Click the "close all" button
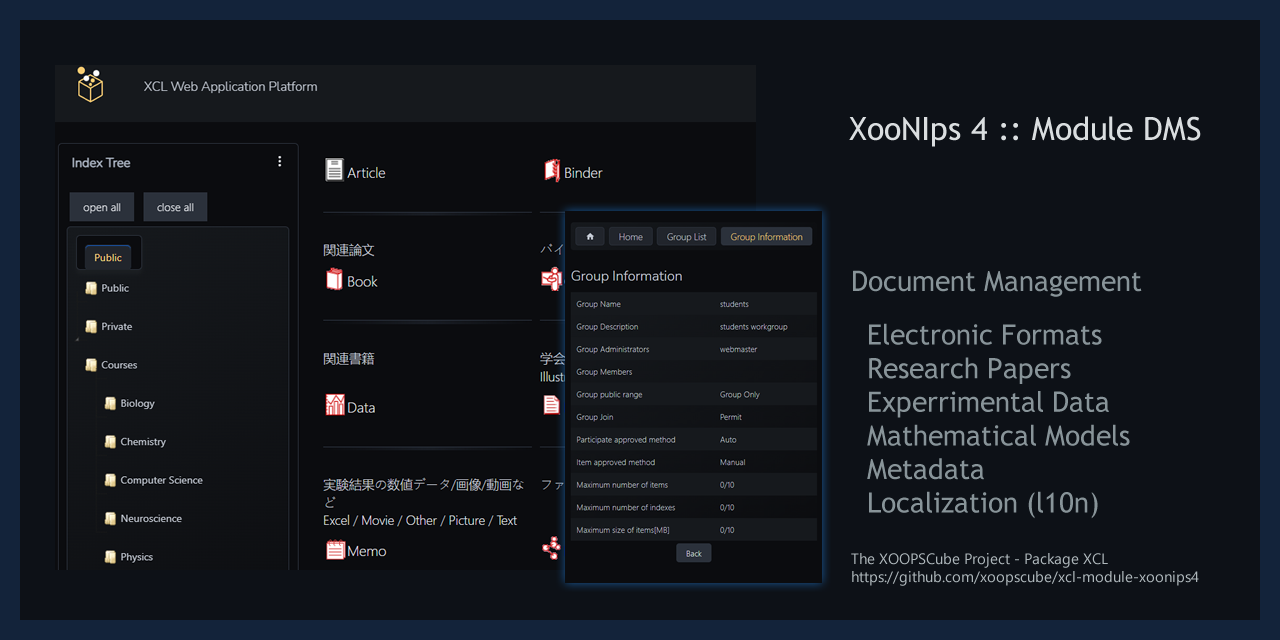This screenshot has width=1280, height=640. tap(175, 207)
